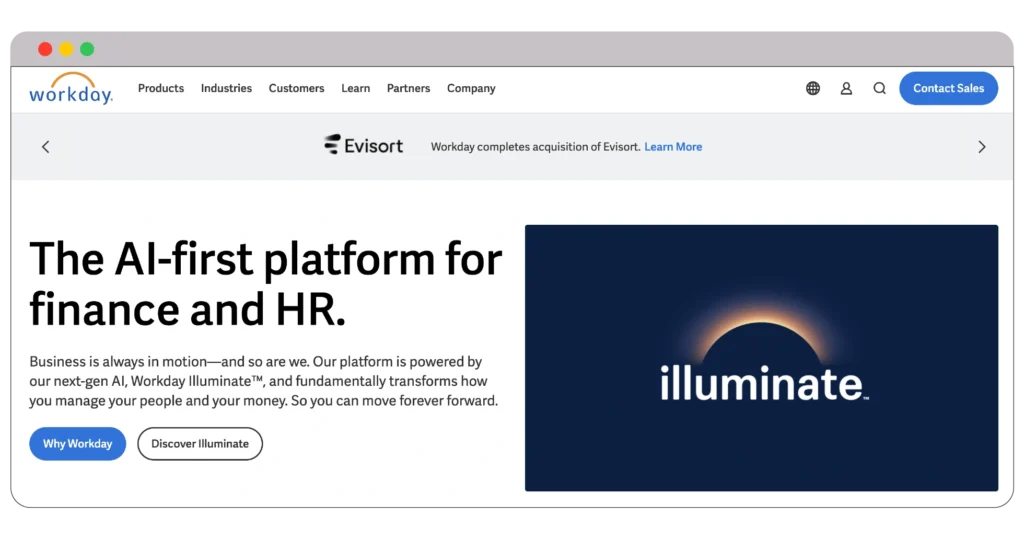Click the Why Workday button
The height and width of the screenshot is (539, 1024).
[x=78, y=444]
